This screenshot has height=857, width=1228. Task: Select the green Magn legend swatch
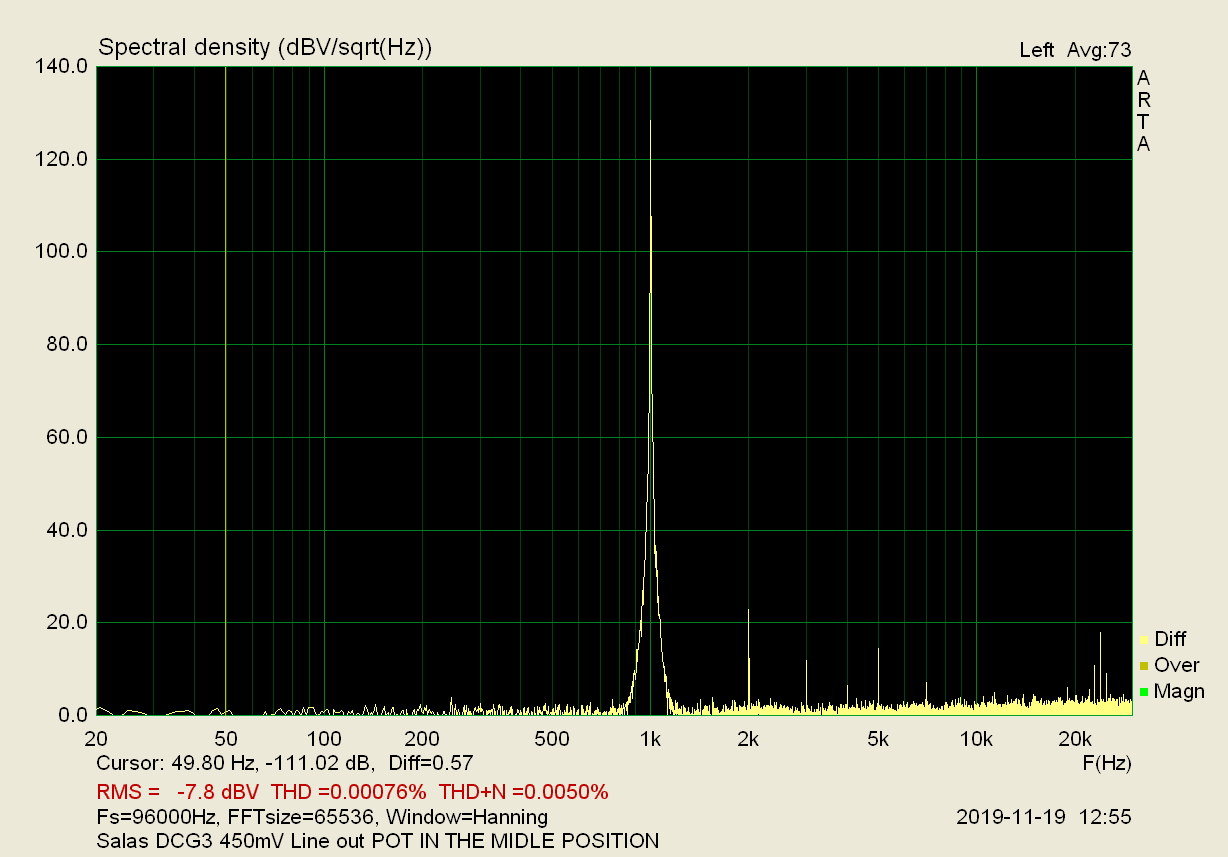click(1143, 691)
